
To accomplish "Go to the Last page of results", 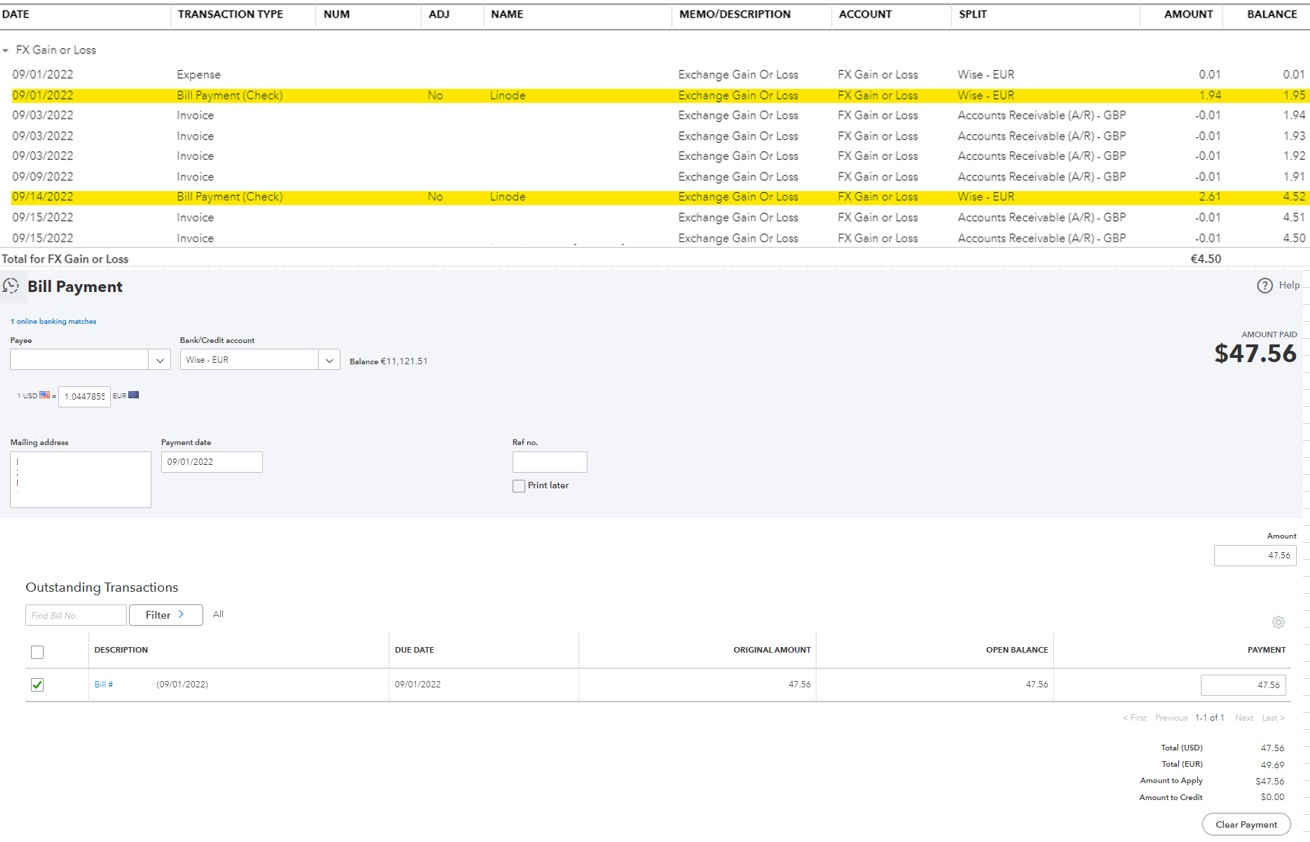I will (x=1273, y=718).
